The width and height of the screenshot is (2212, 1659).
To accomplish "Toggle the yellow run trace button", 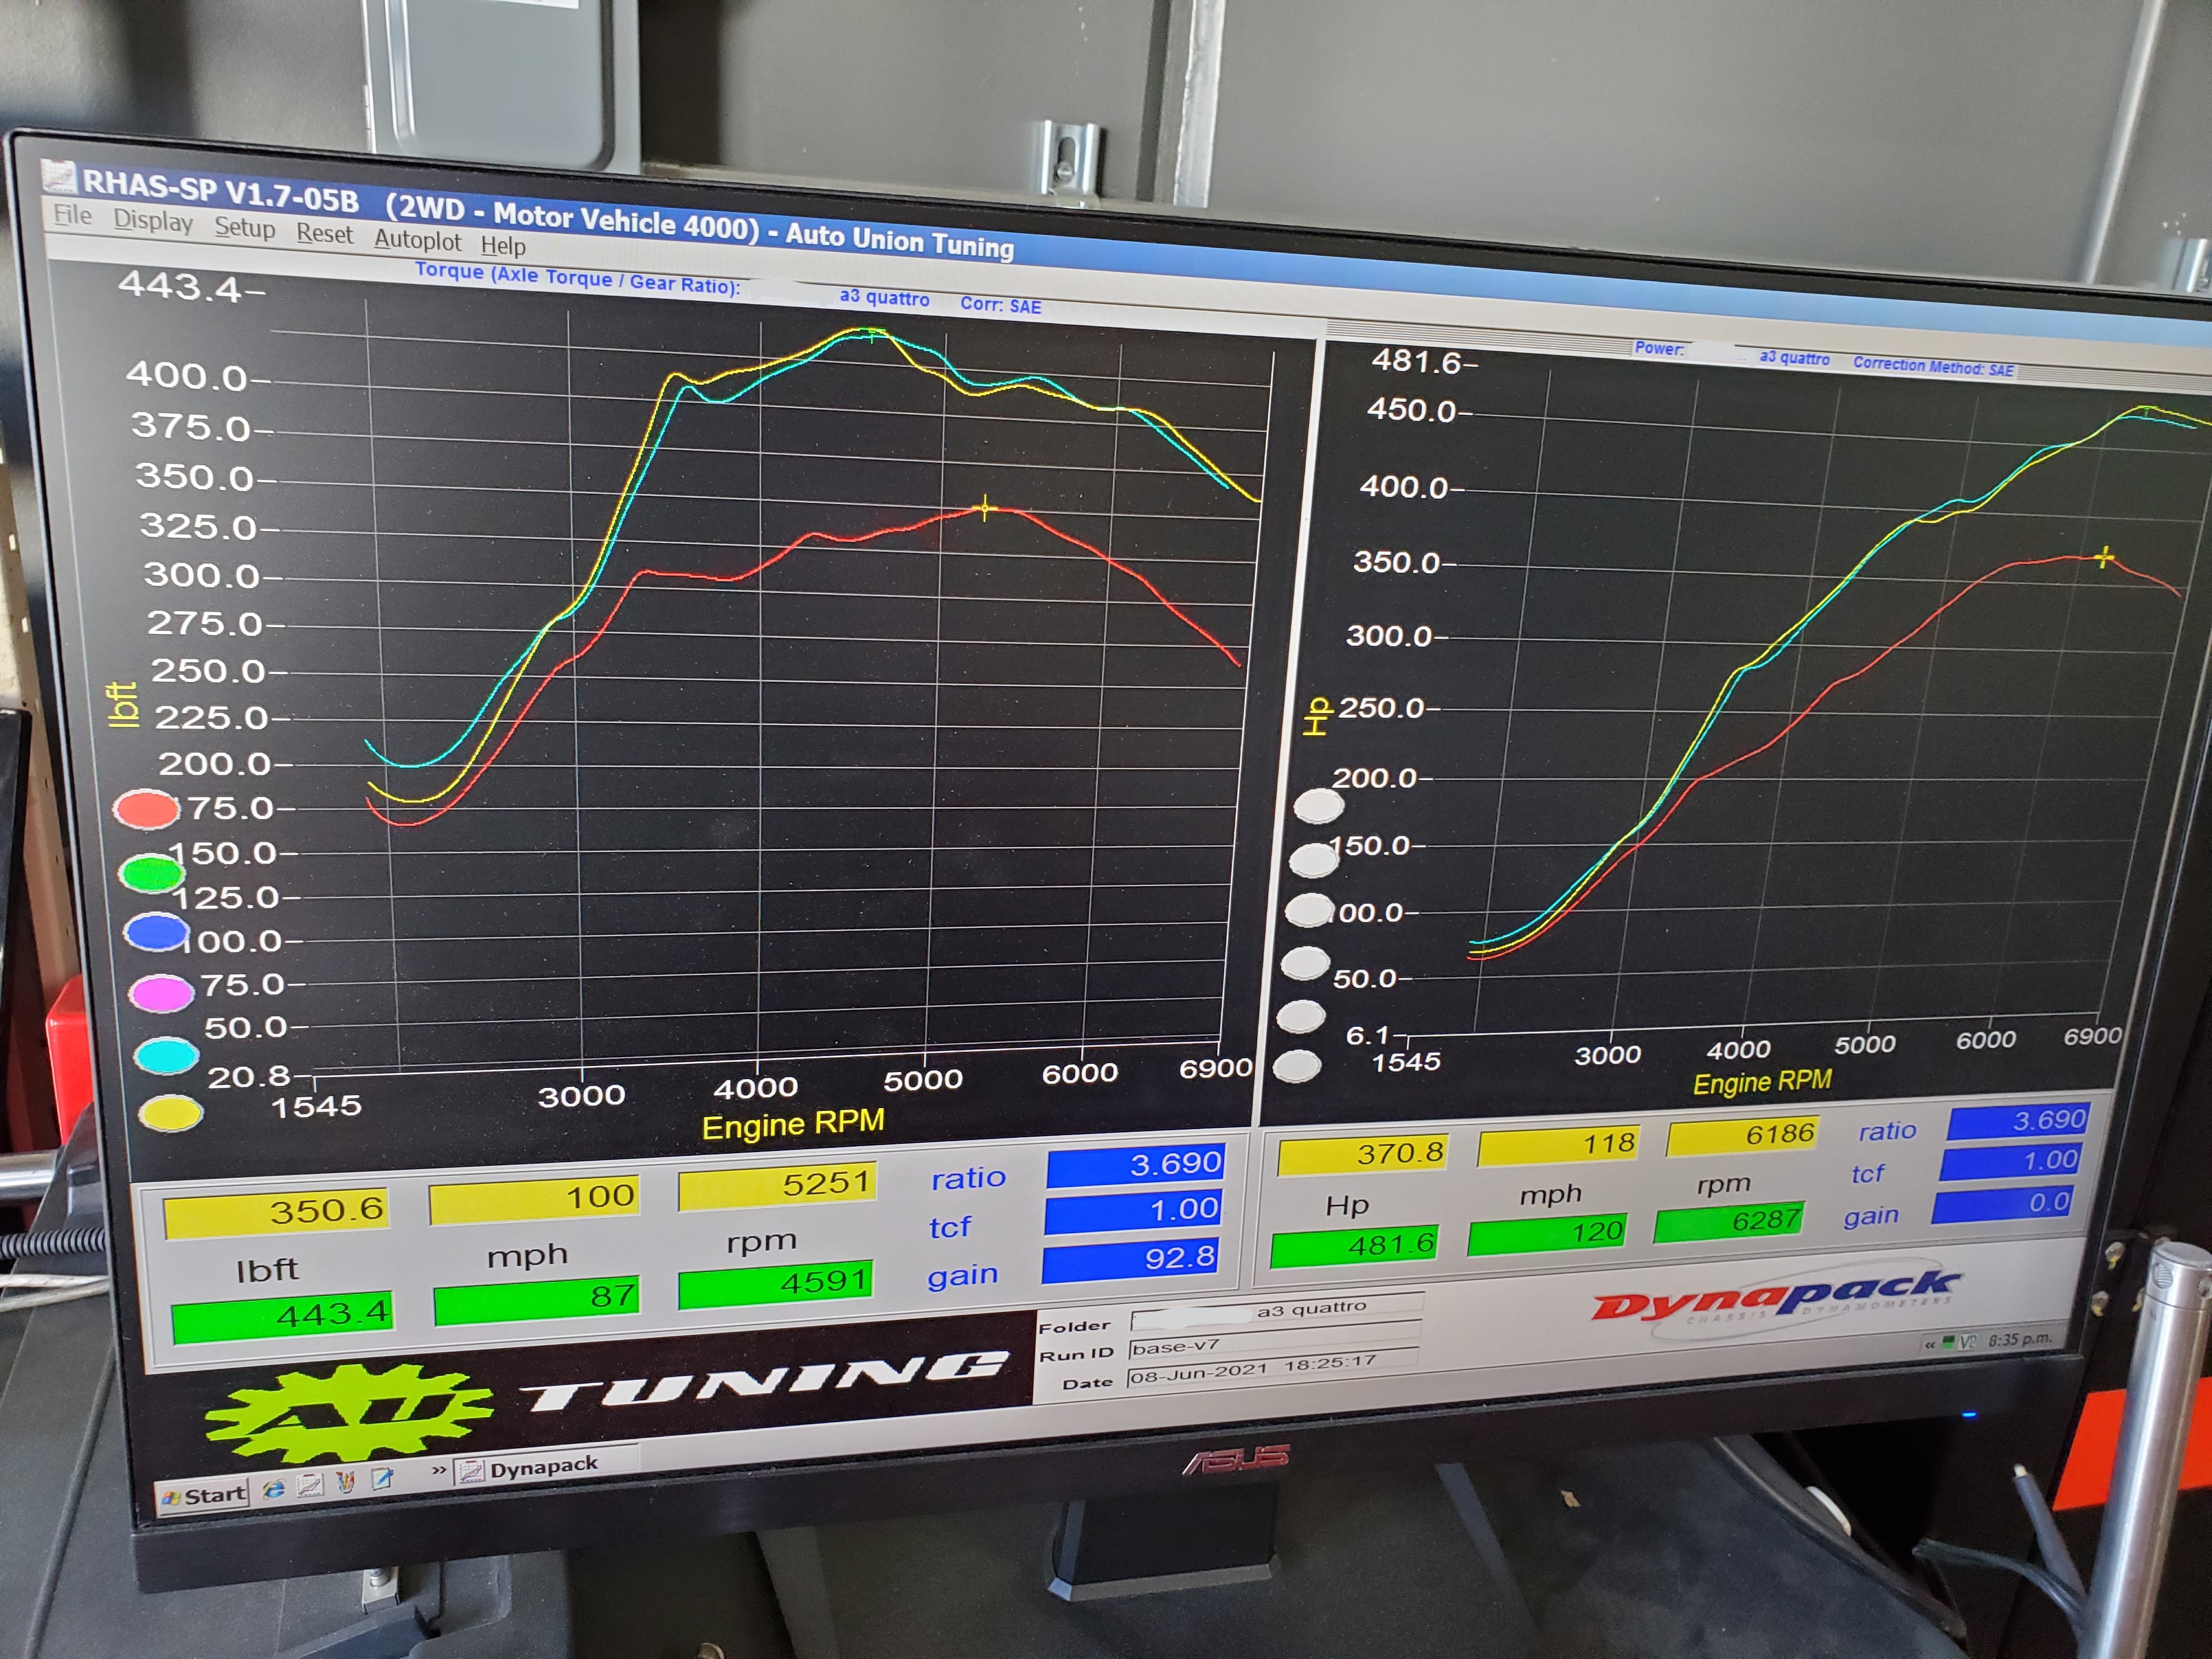I will 171,1114.
